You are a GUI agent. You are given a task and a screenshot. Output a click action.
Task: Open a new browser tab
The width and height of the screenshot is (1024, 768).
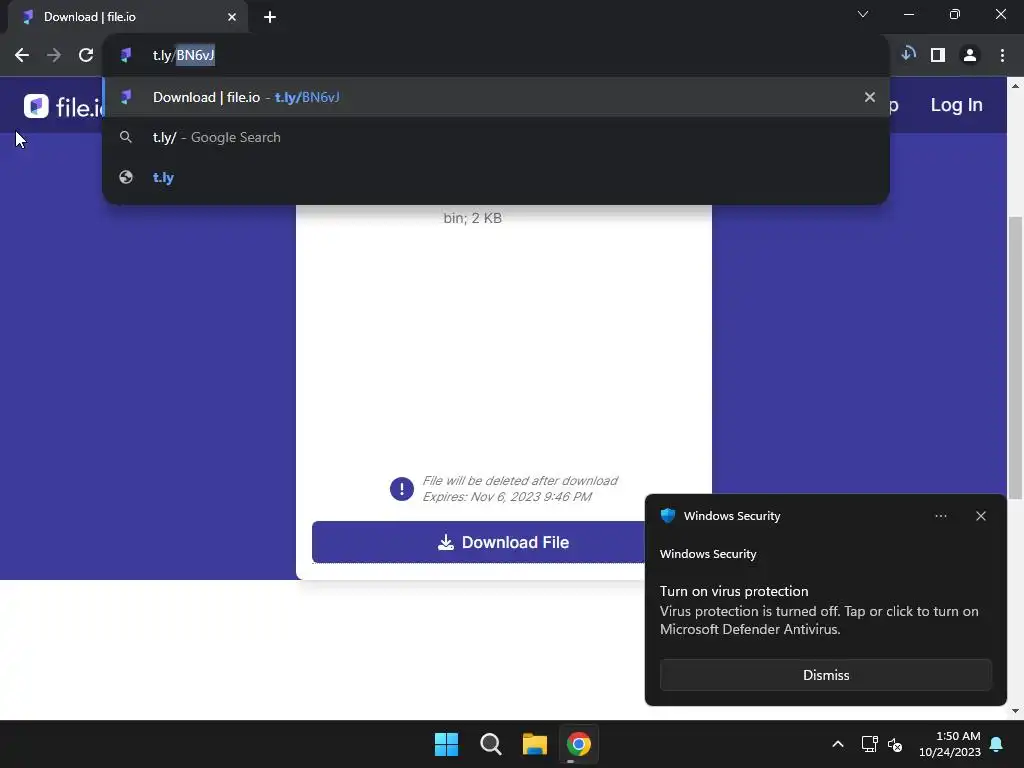[270, 17]
